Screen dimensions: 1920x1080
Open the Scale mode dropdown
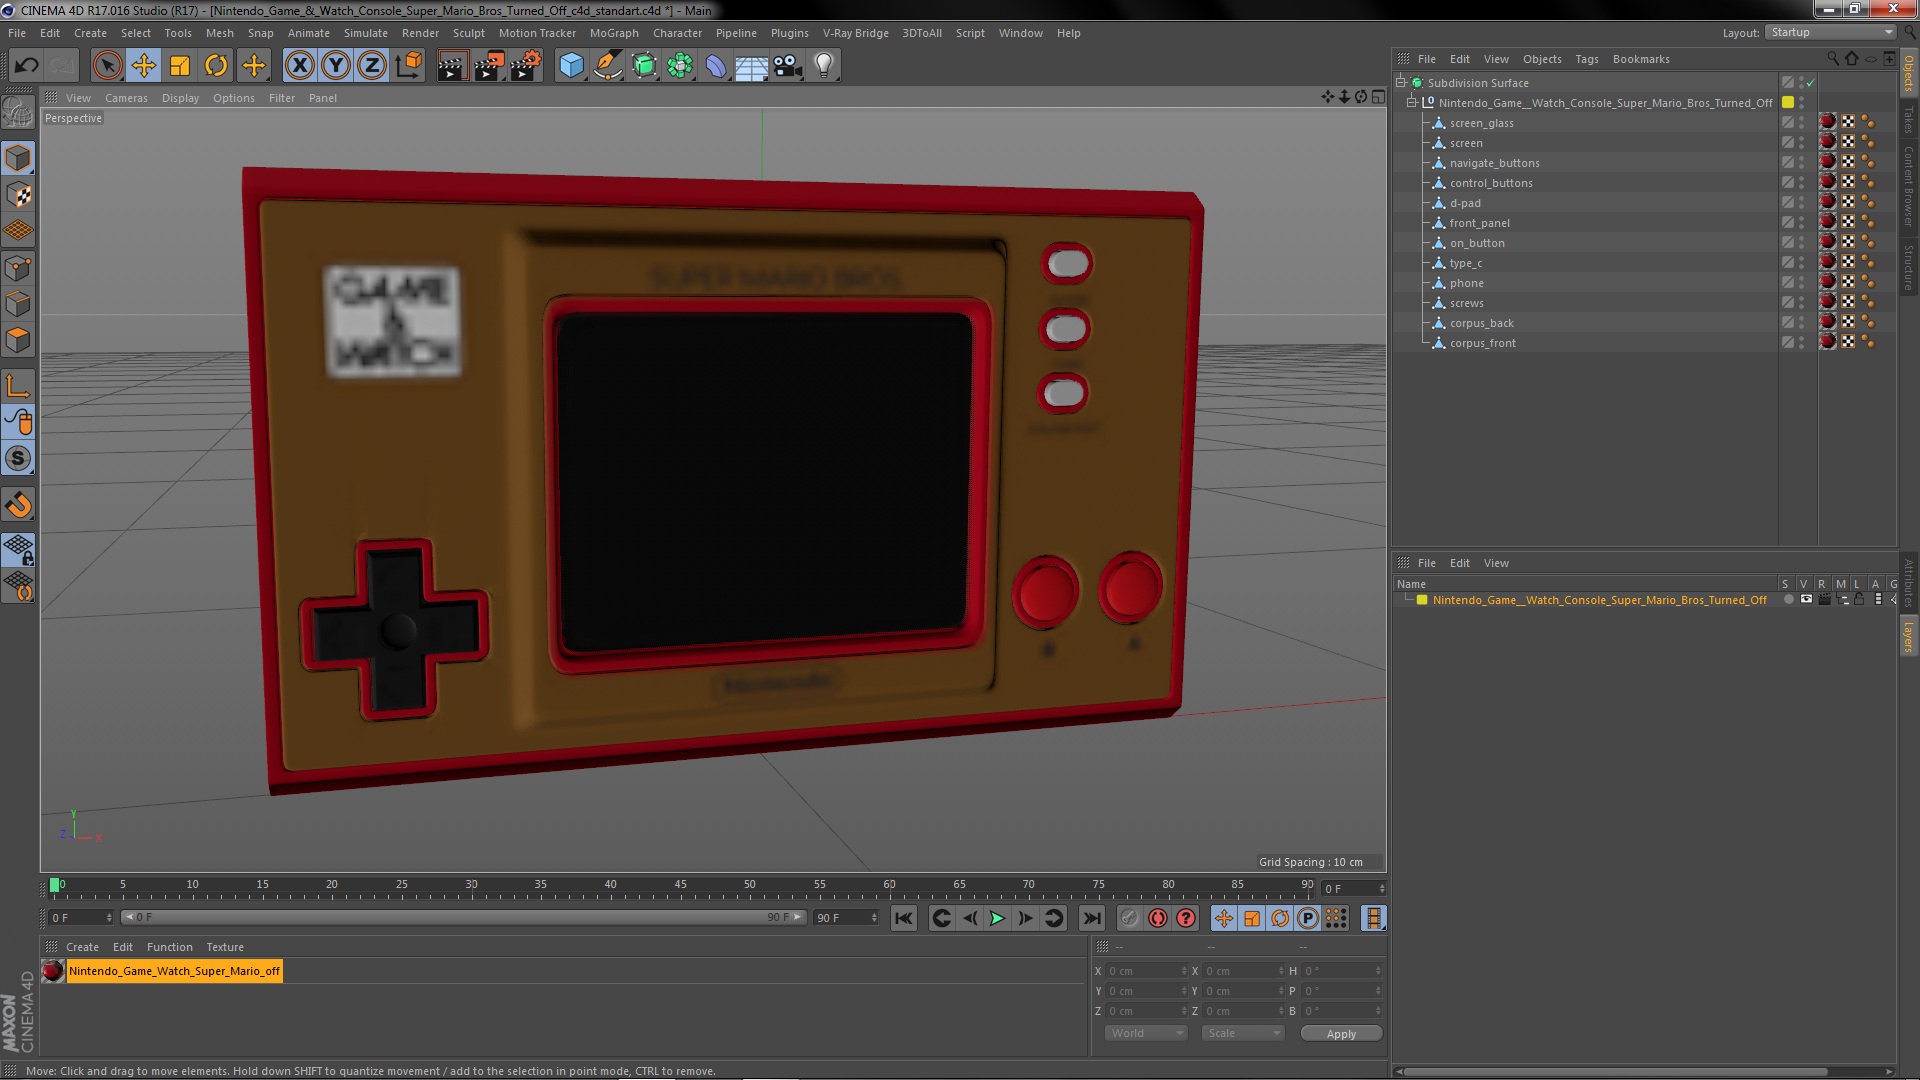[x=1243, y=1033]
